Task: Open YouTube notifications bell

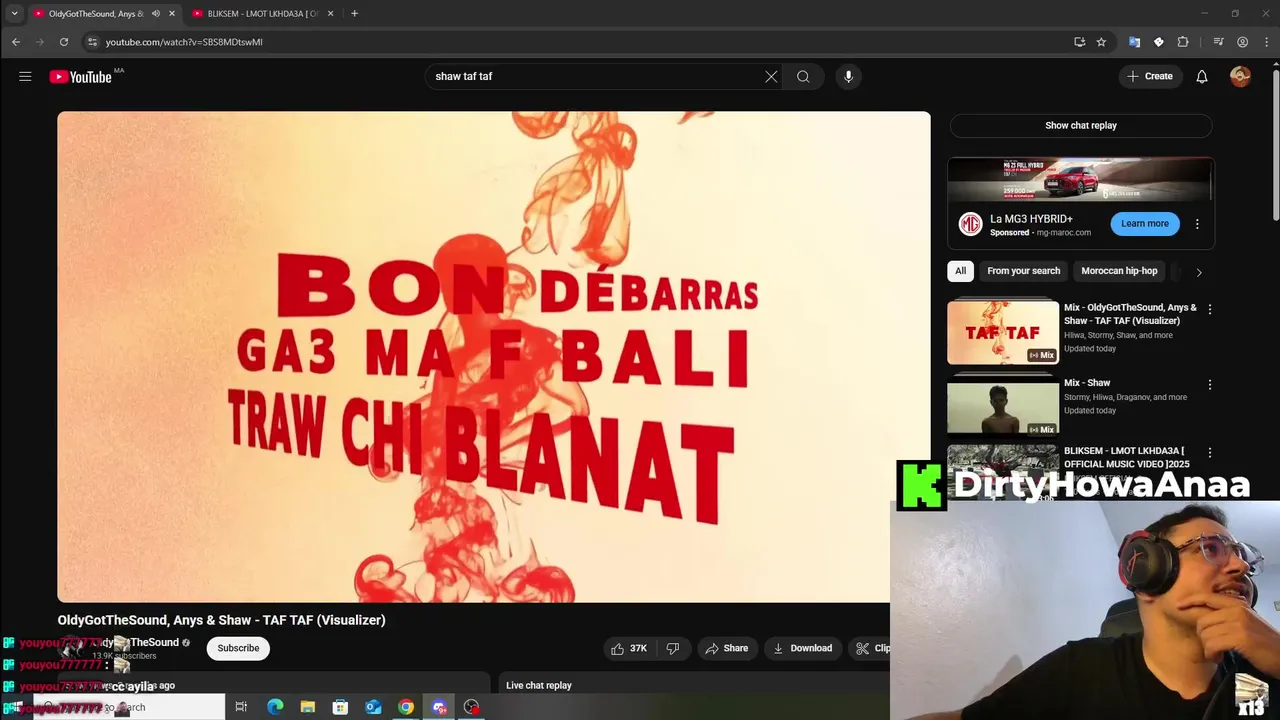Action: click(x=1202, y=76)
